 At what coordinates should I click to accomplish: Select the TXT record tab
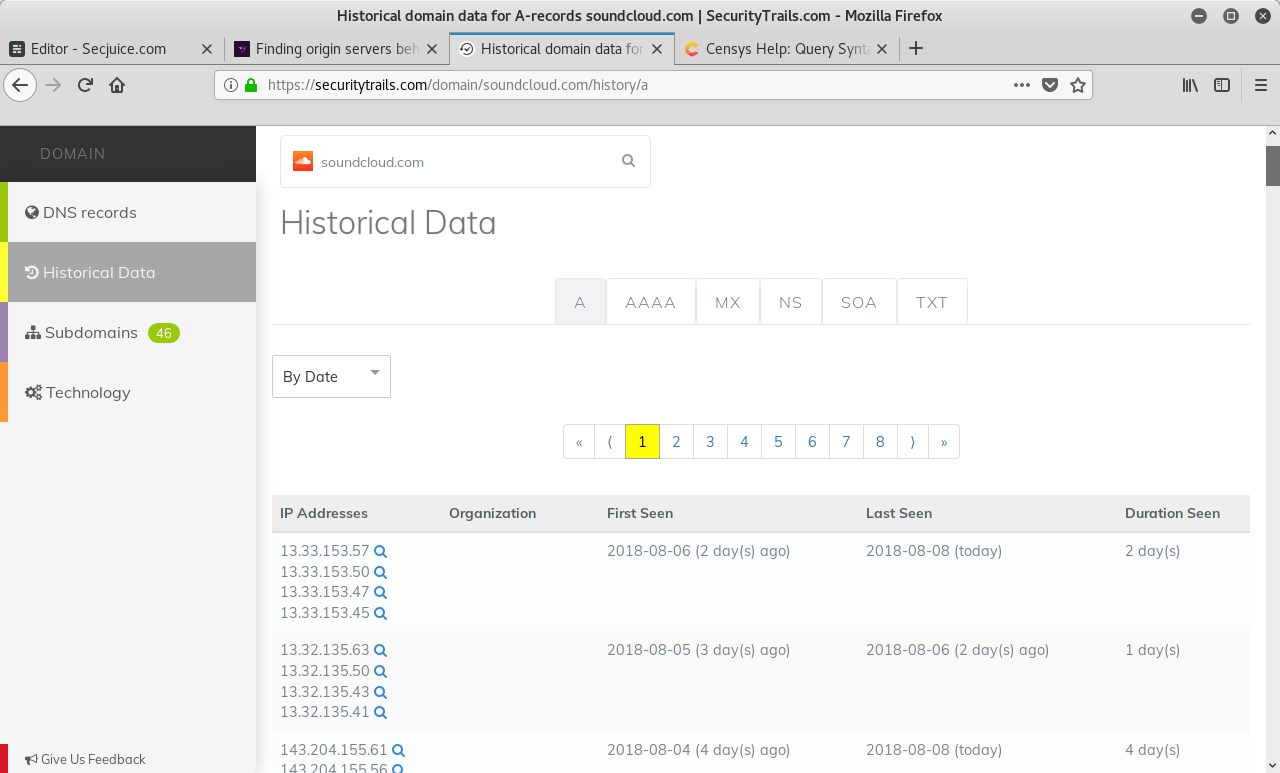pos(932,302)
